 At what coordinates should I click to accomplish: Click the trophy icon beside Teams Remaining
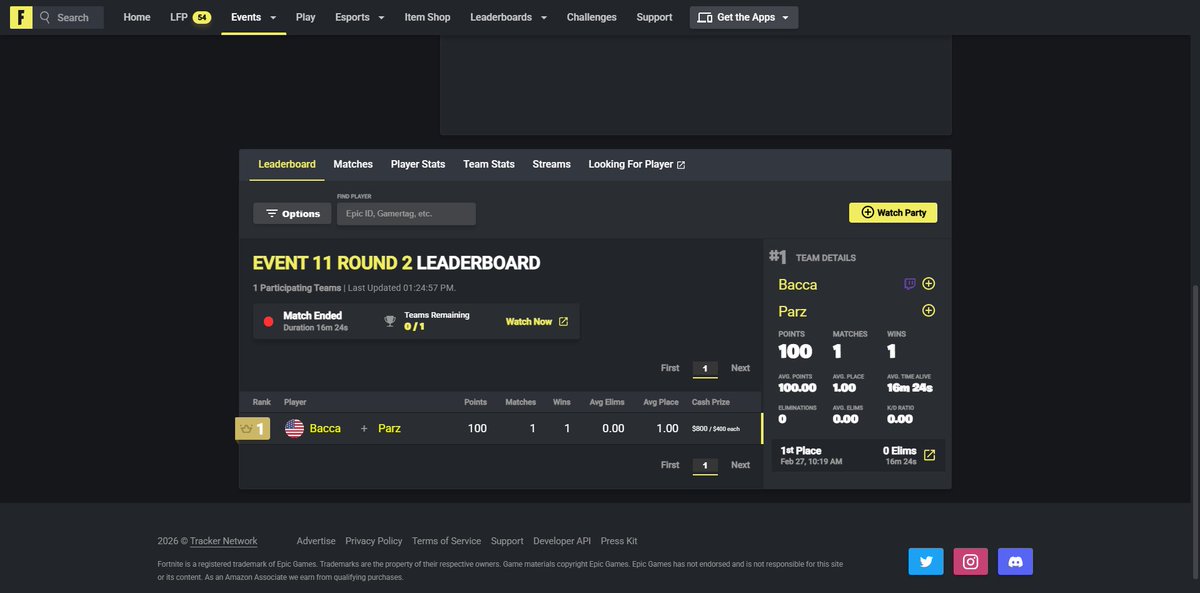[x=390, y=321]
